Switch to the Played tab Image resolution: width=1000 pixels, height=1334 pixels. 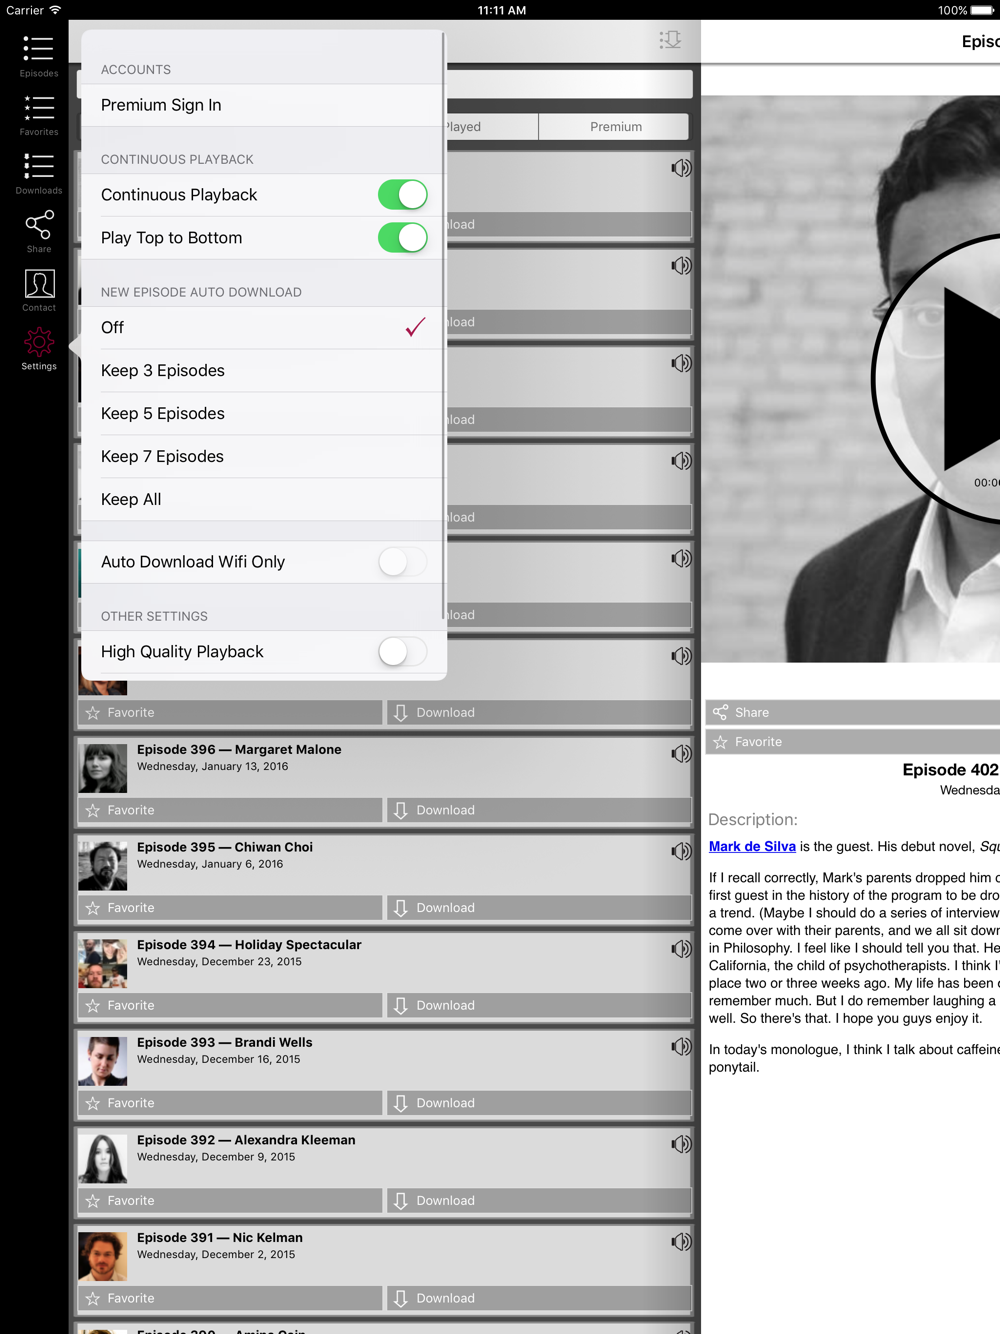[x=492, y=127]
